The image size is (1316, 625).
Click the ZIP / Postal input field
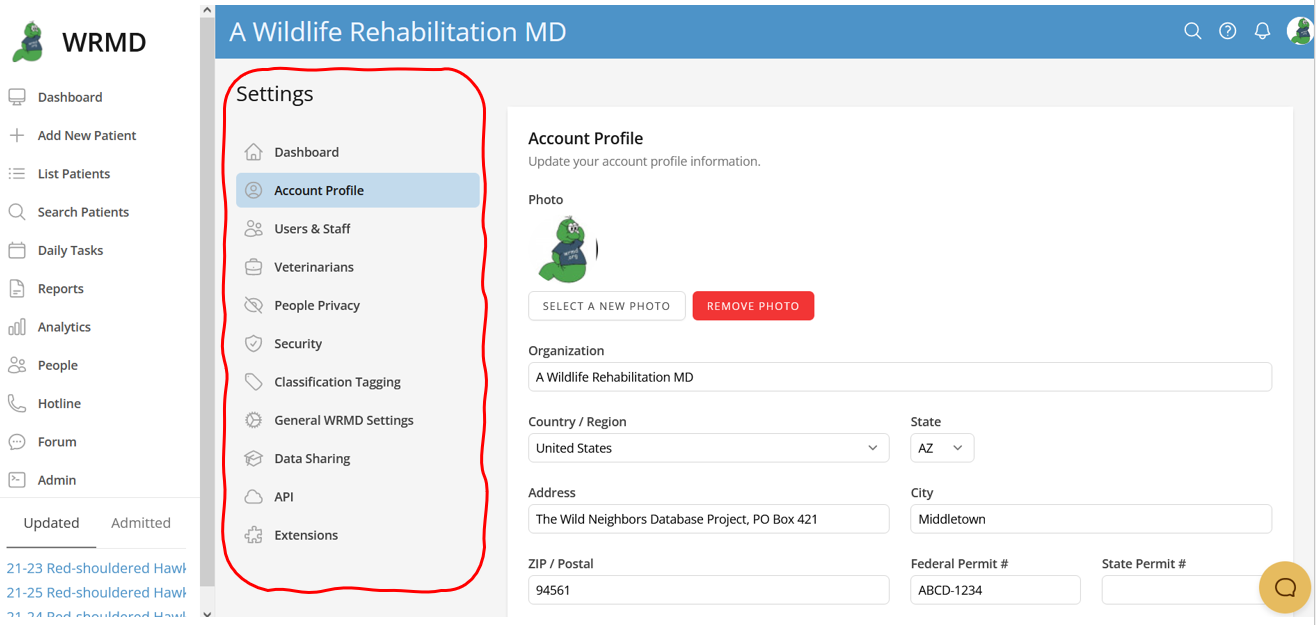[708, 590]
